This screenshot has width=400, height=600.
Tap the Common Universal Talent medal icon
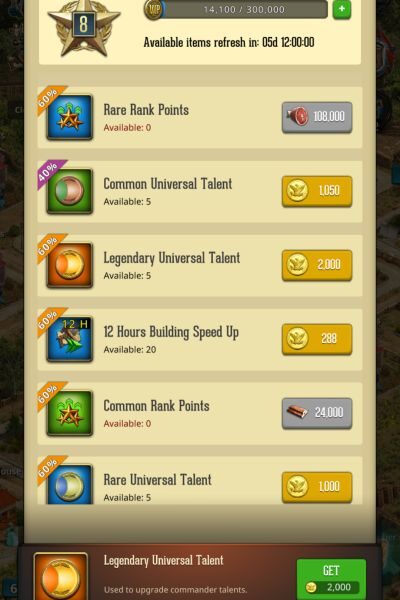click(x=70, y=191)
